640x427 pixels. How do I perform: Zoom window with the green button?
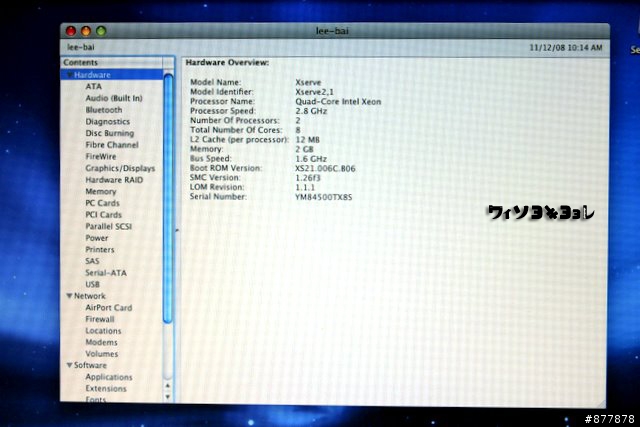click(x=101, y=31)
